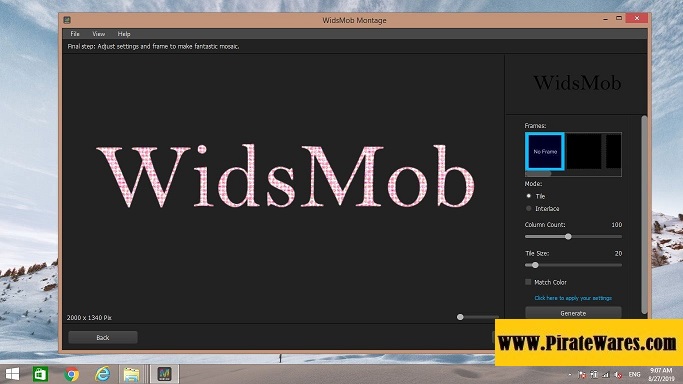Select the No Frame thumbnail
This screenshot has width=683, height=384.
(x=545, y=152)
